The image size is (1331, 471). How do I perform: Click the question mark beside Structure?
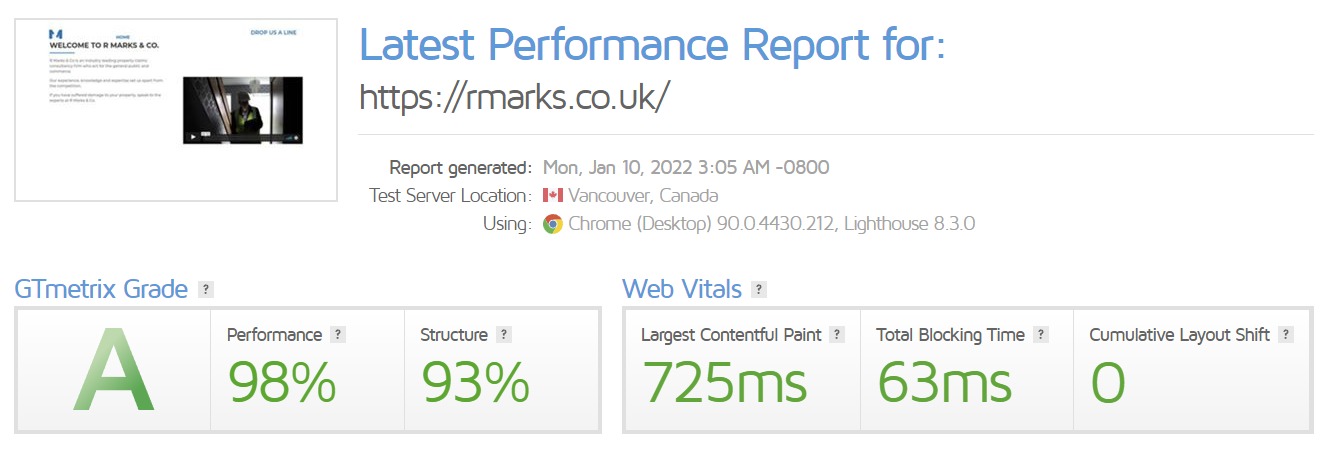click(x=504, y=335)
